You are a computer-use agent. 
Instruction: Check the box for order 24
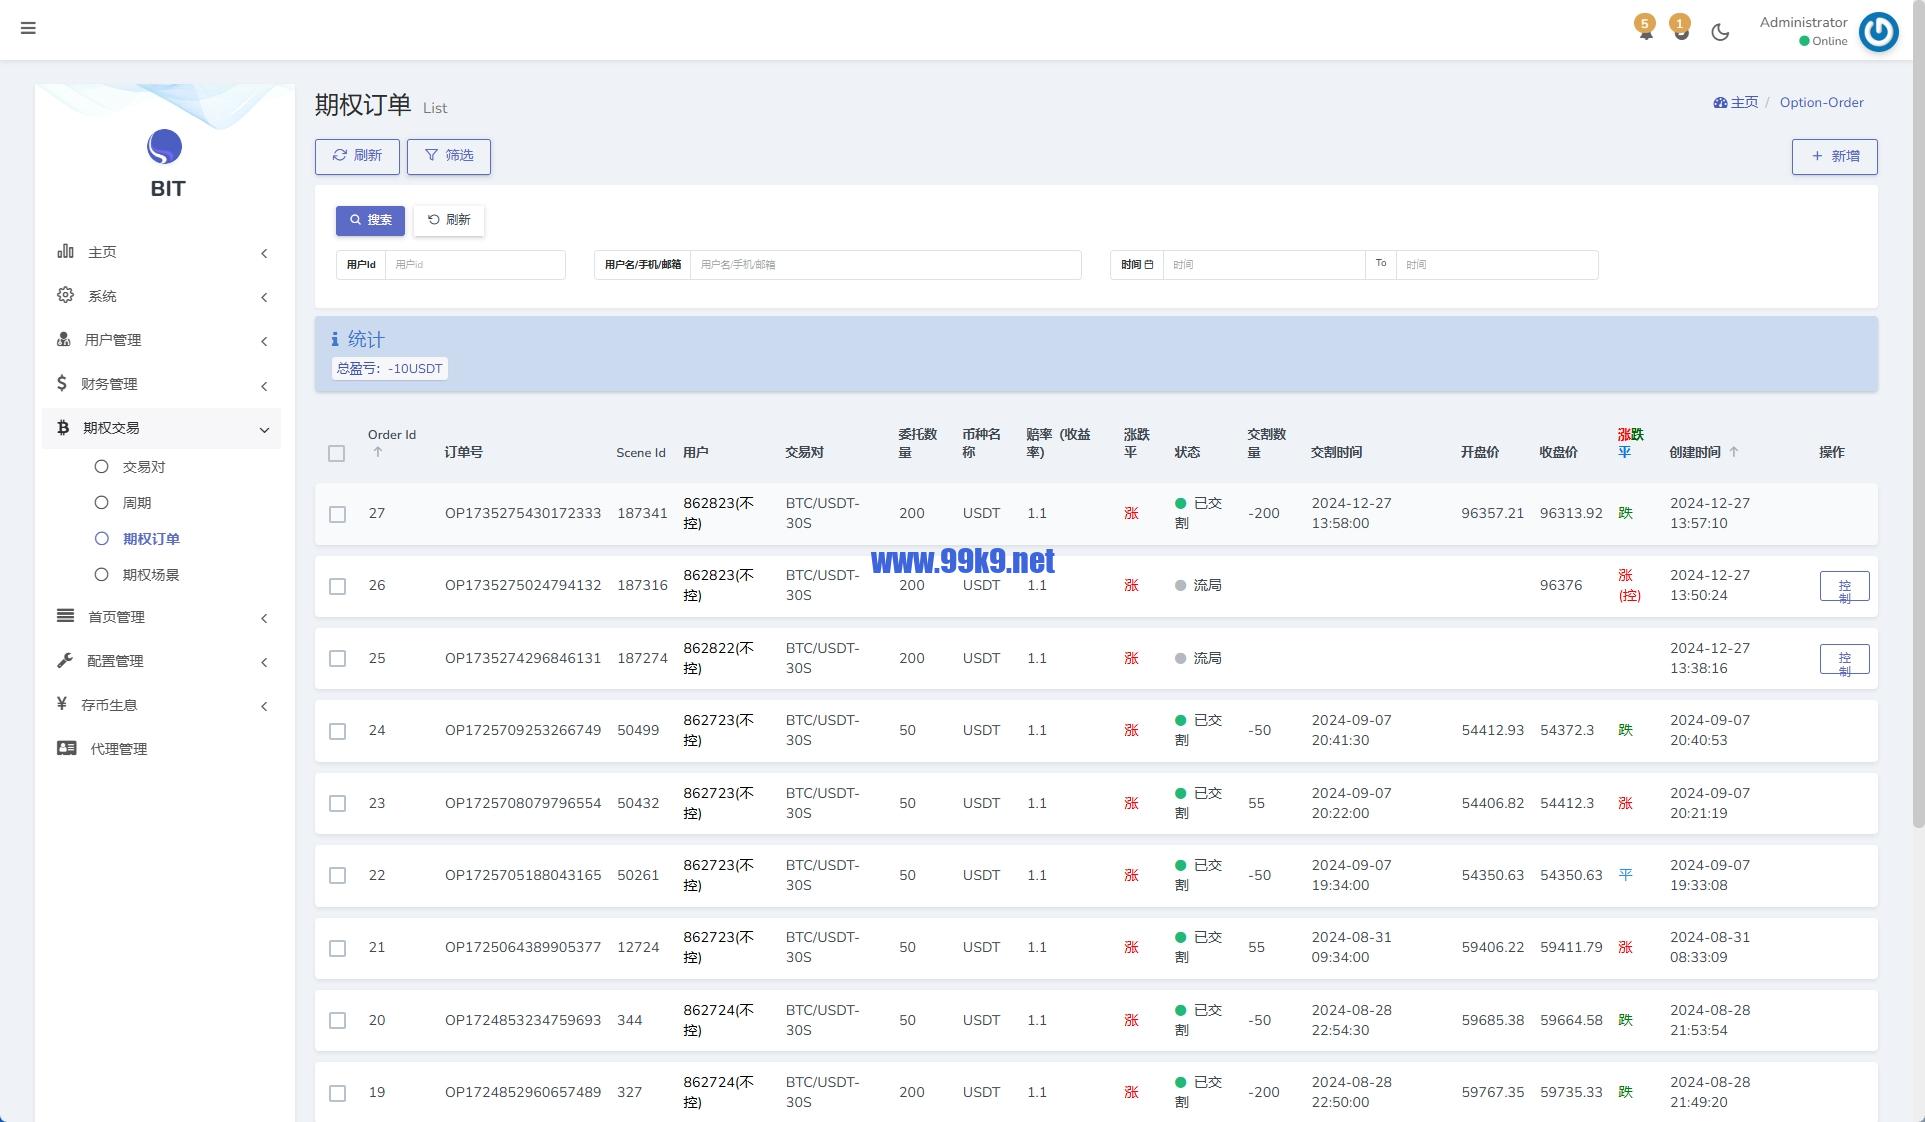[338, 731]
